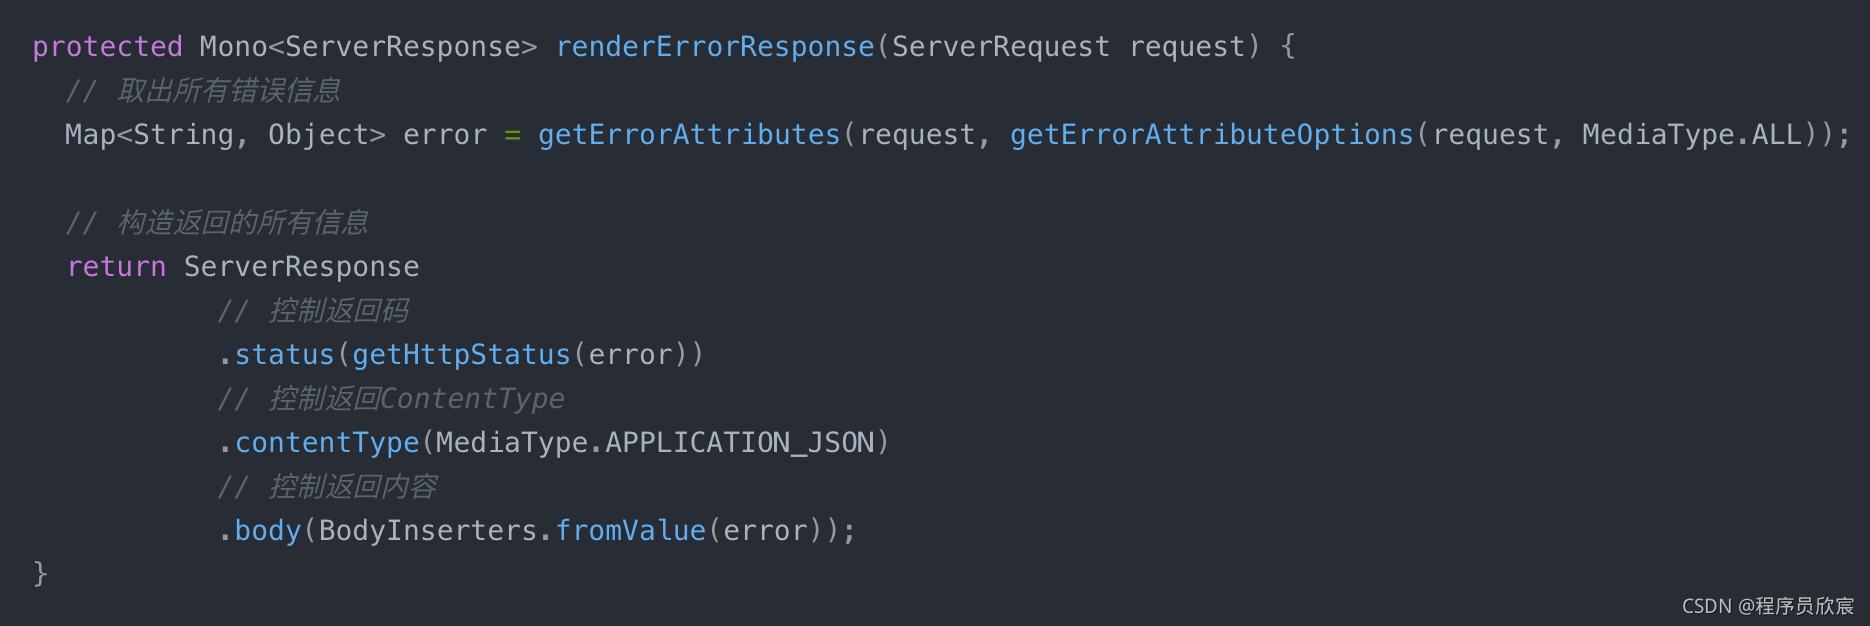1870x626 pixels.
Task: Click getErrorAttributeOptions in the code
Action: 1212,135
